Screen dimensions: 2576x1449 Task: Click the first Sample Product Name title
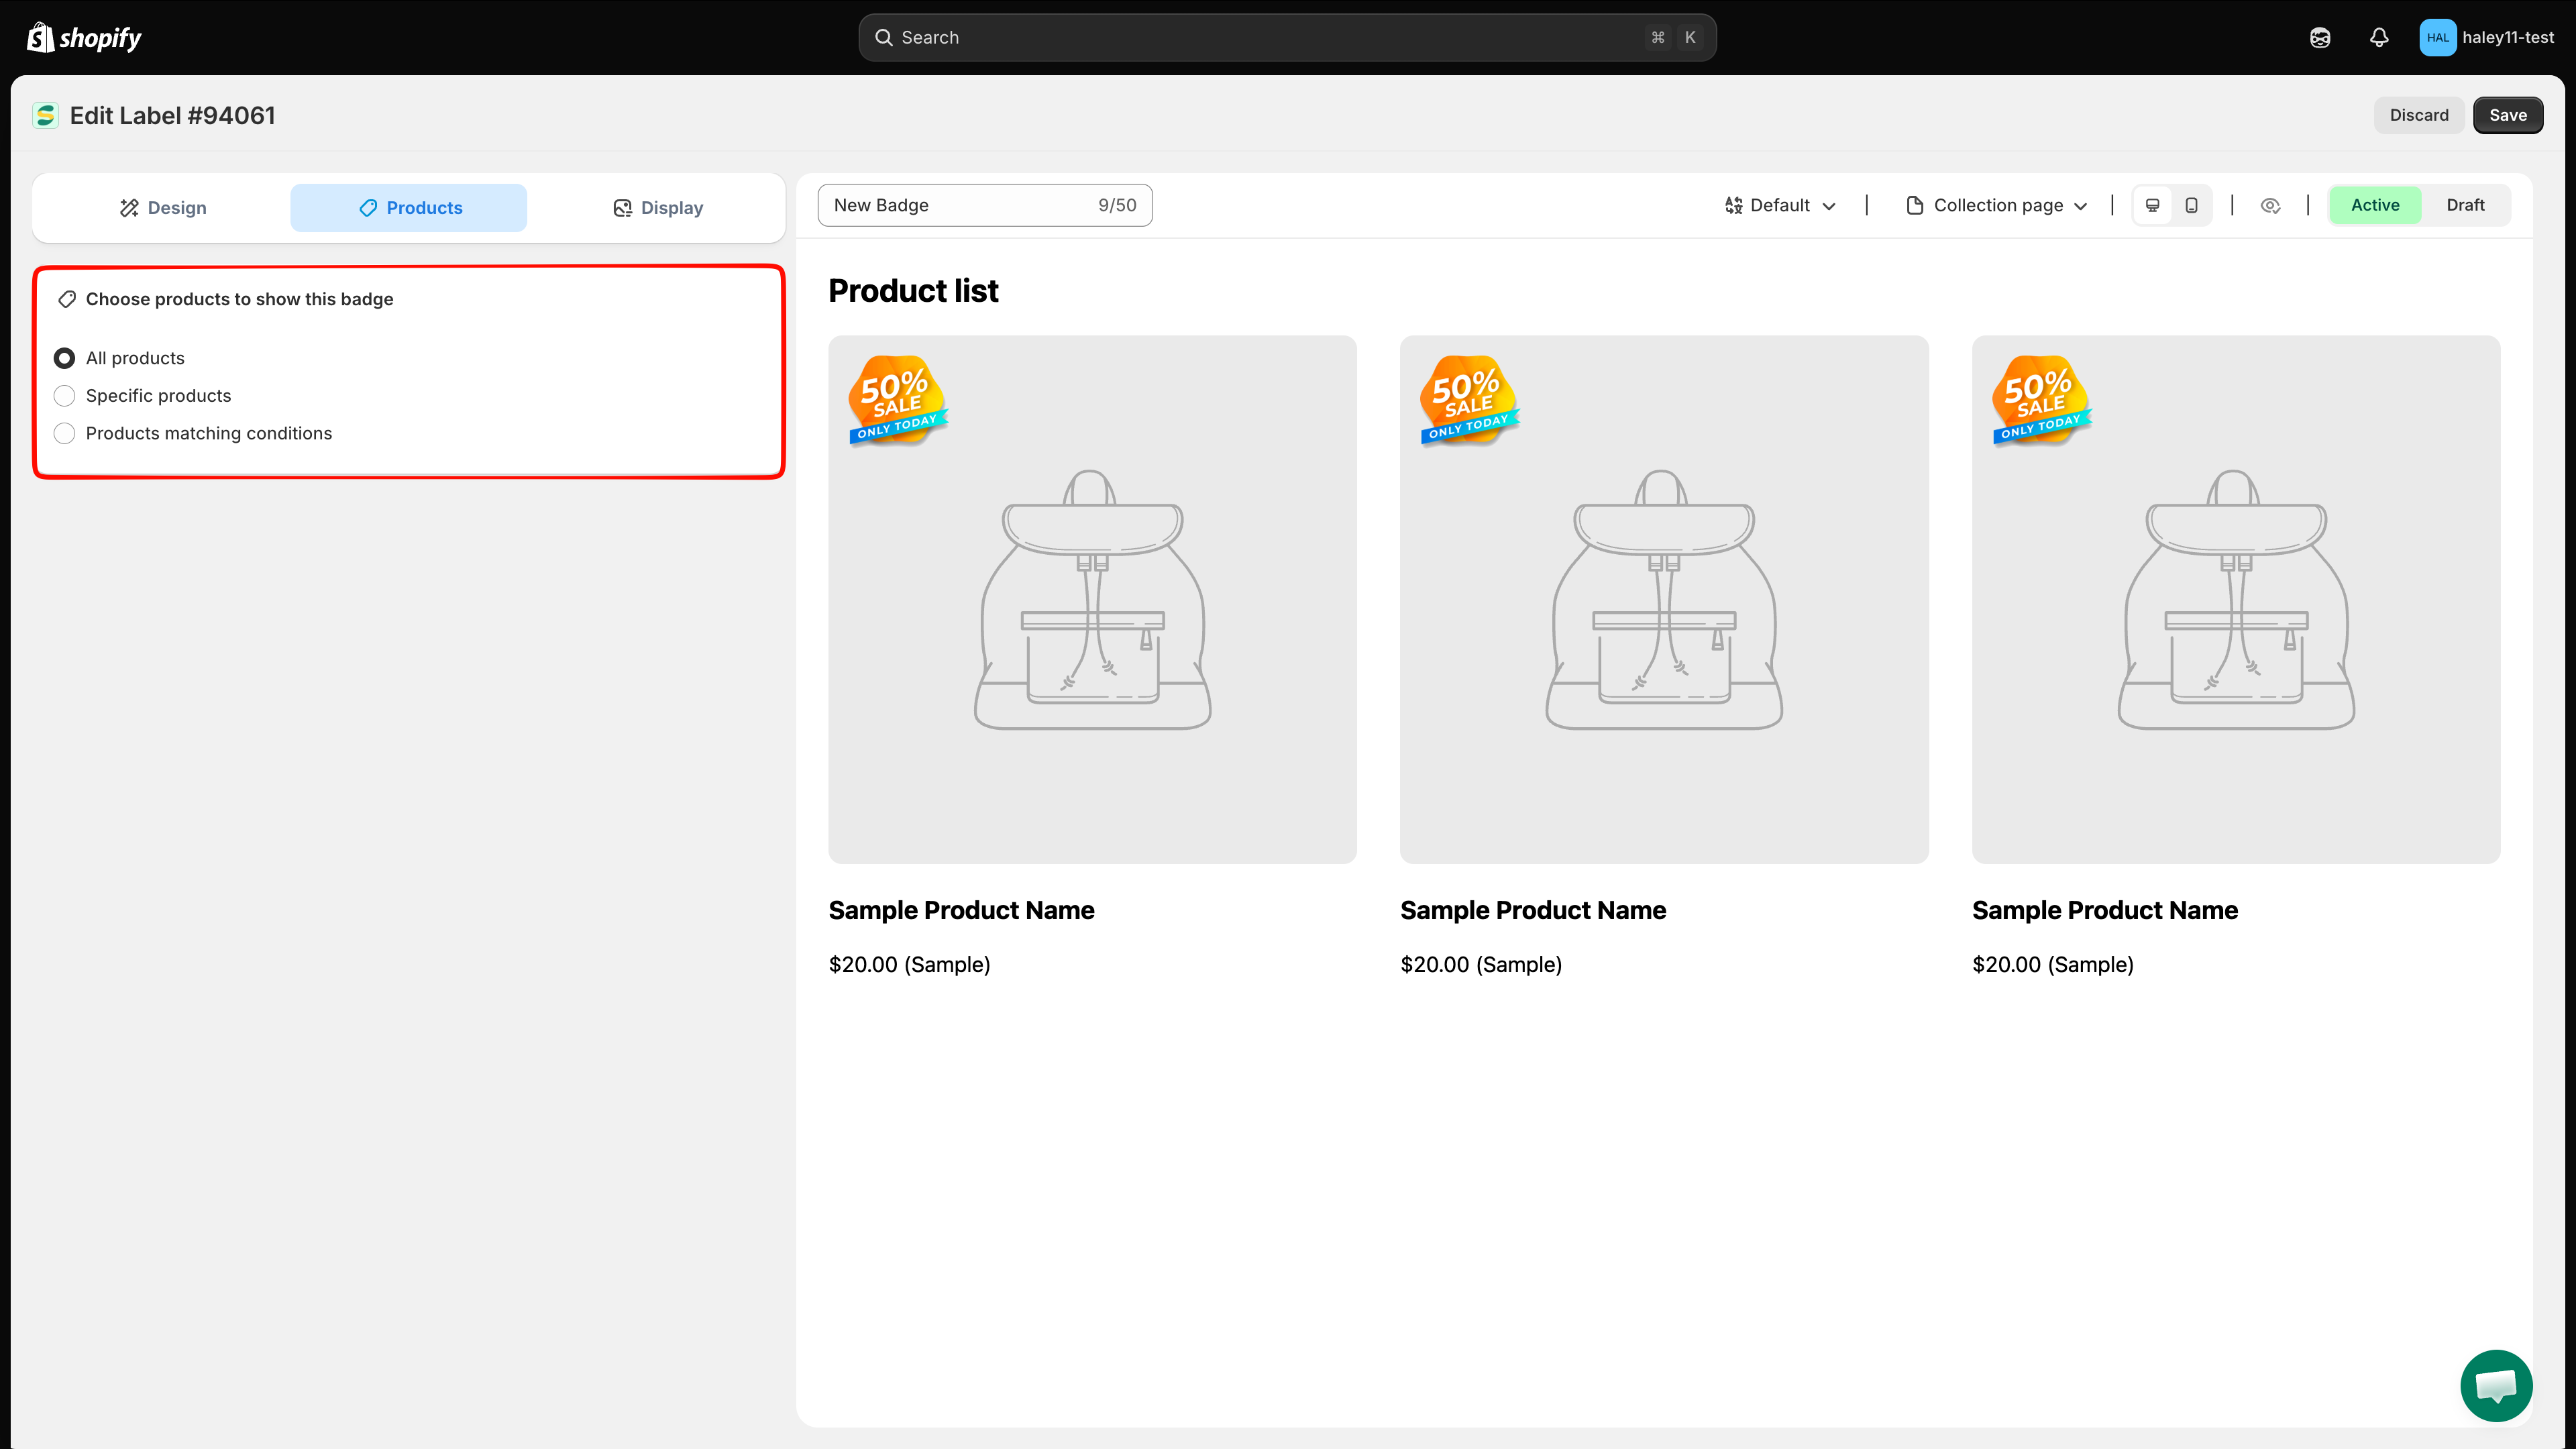point(961,910)
